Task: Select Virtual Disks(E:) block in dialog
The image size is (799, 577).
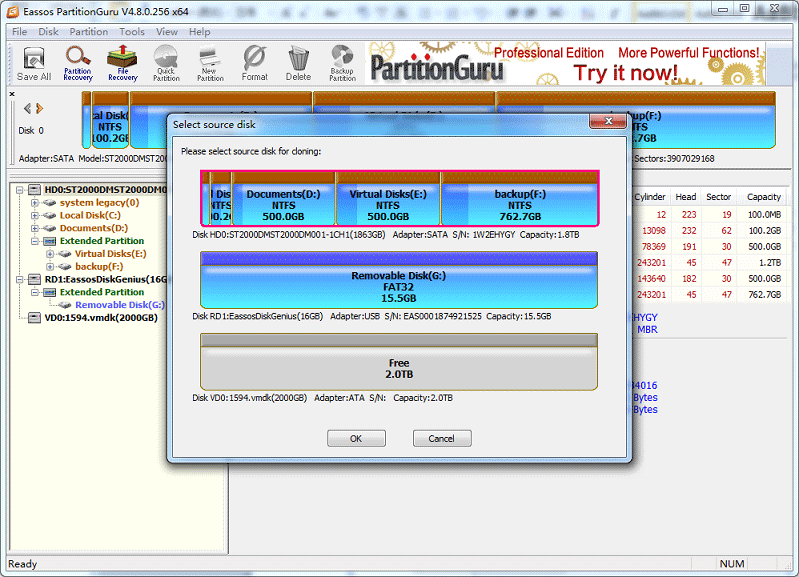Action: (x=388, y=199)
